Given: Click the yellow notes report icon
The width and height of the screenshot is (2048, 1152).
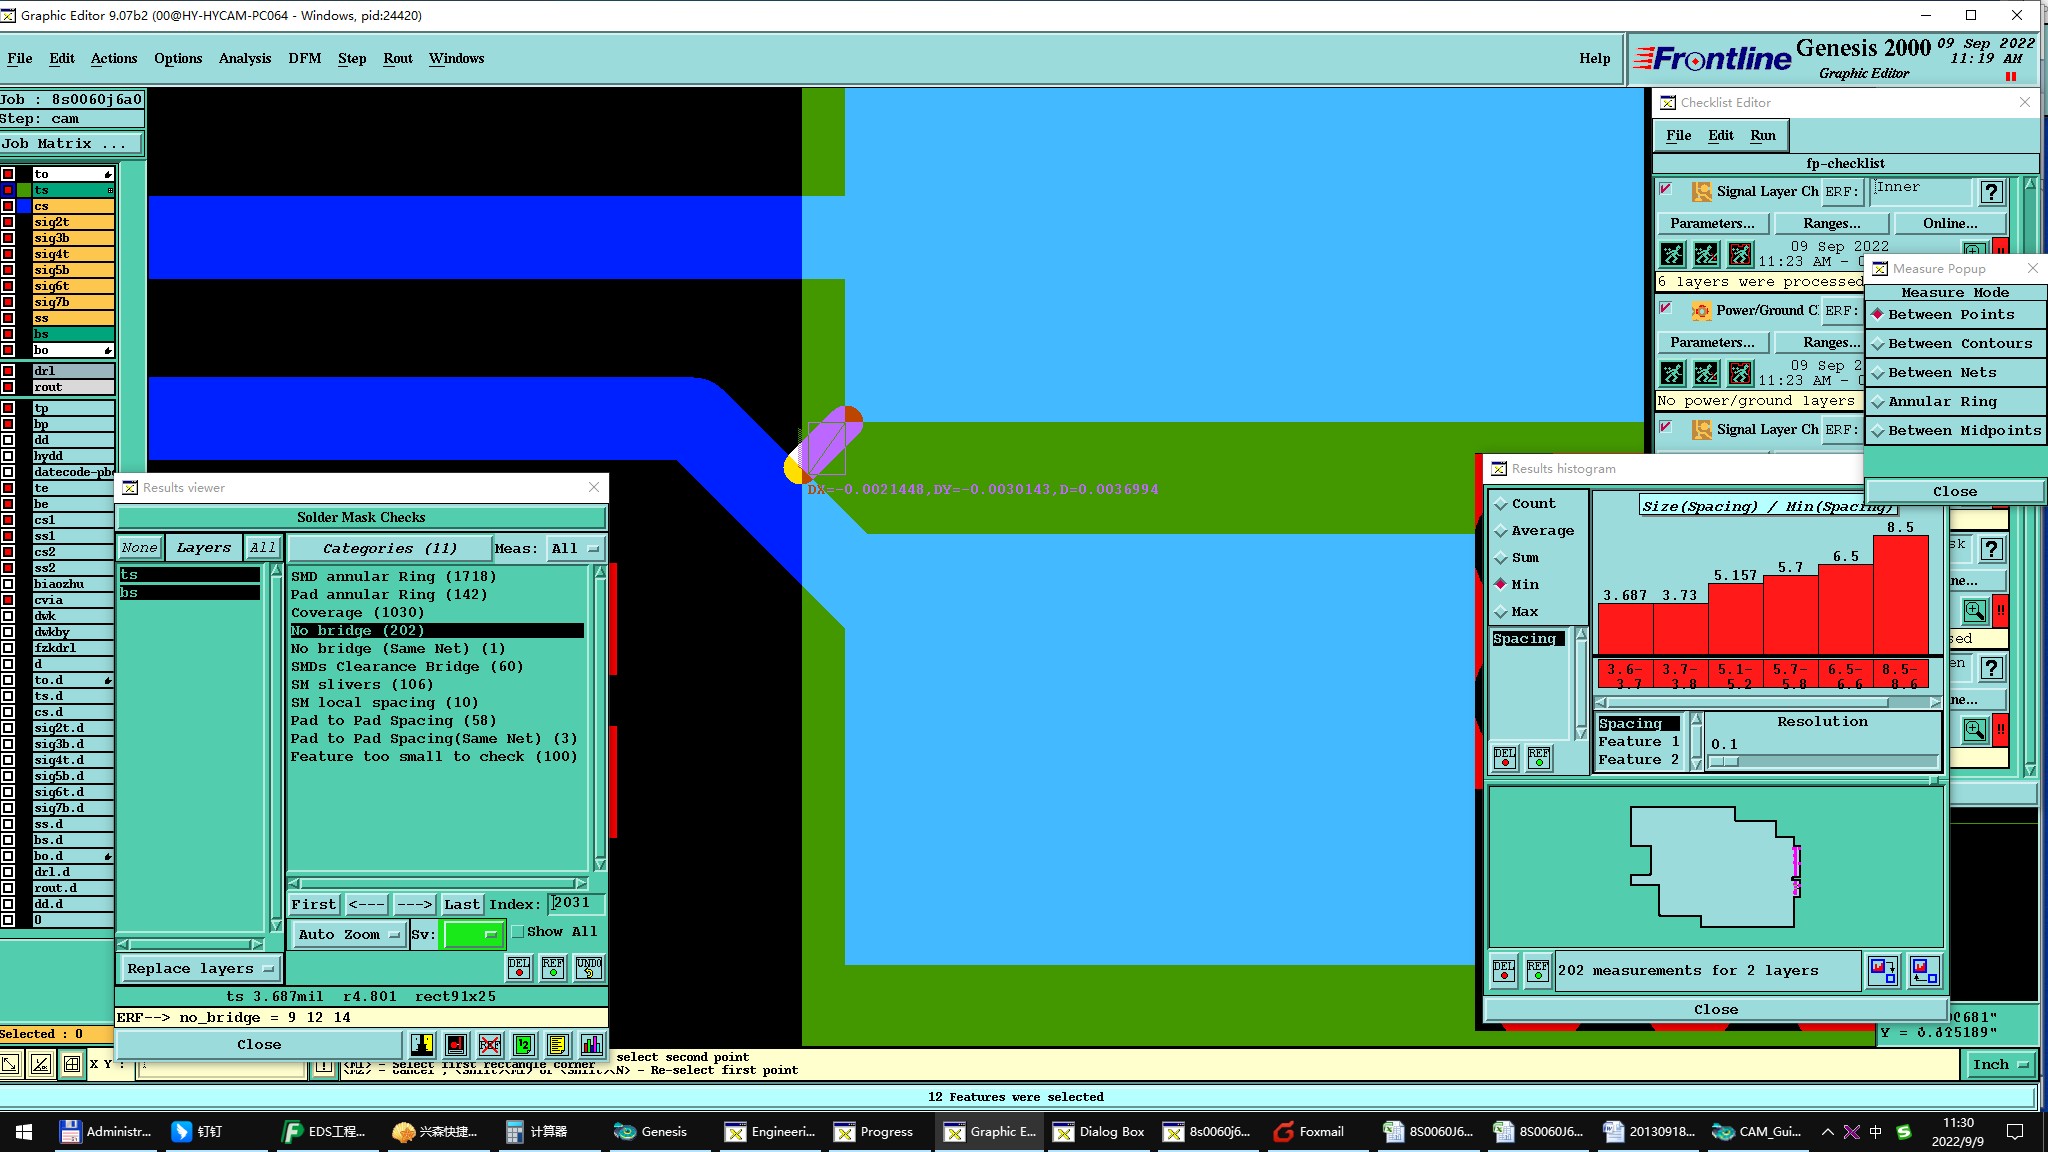Looking at the screenshot, I should coord(558,1045).
